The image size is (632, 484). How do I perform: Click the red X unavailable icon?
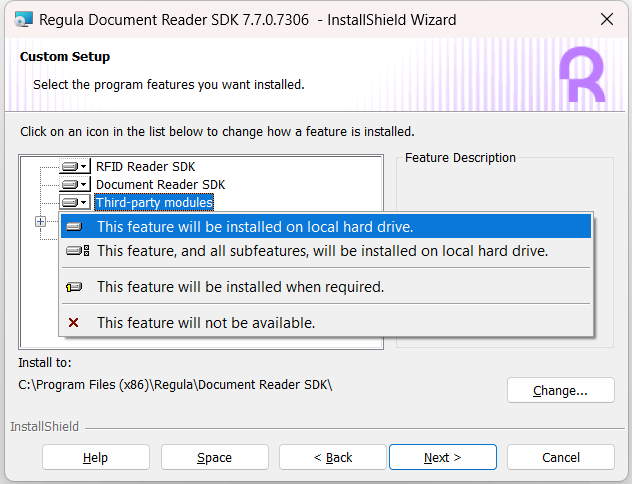click(x=73, y=323)
